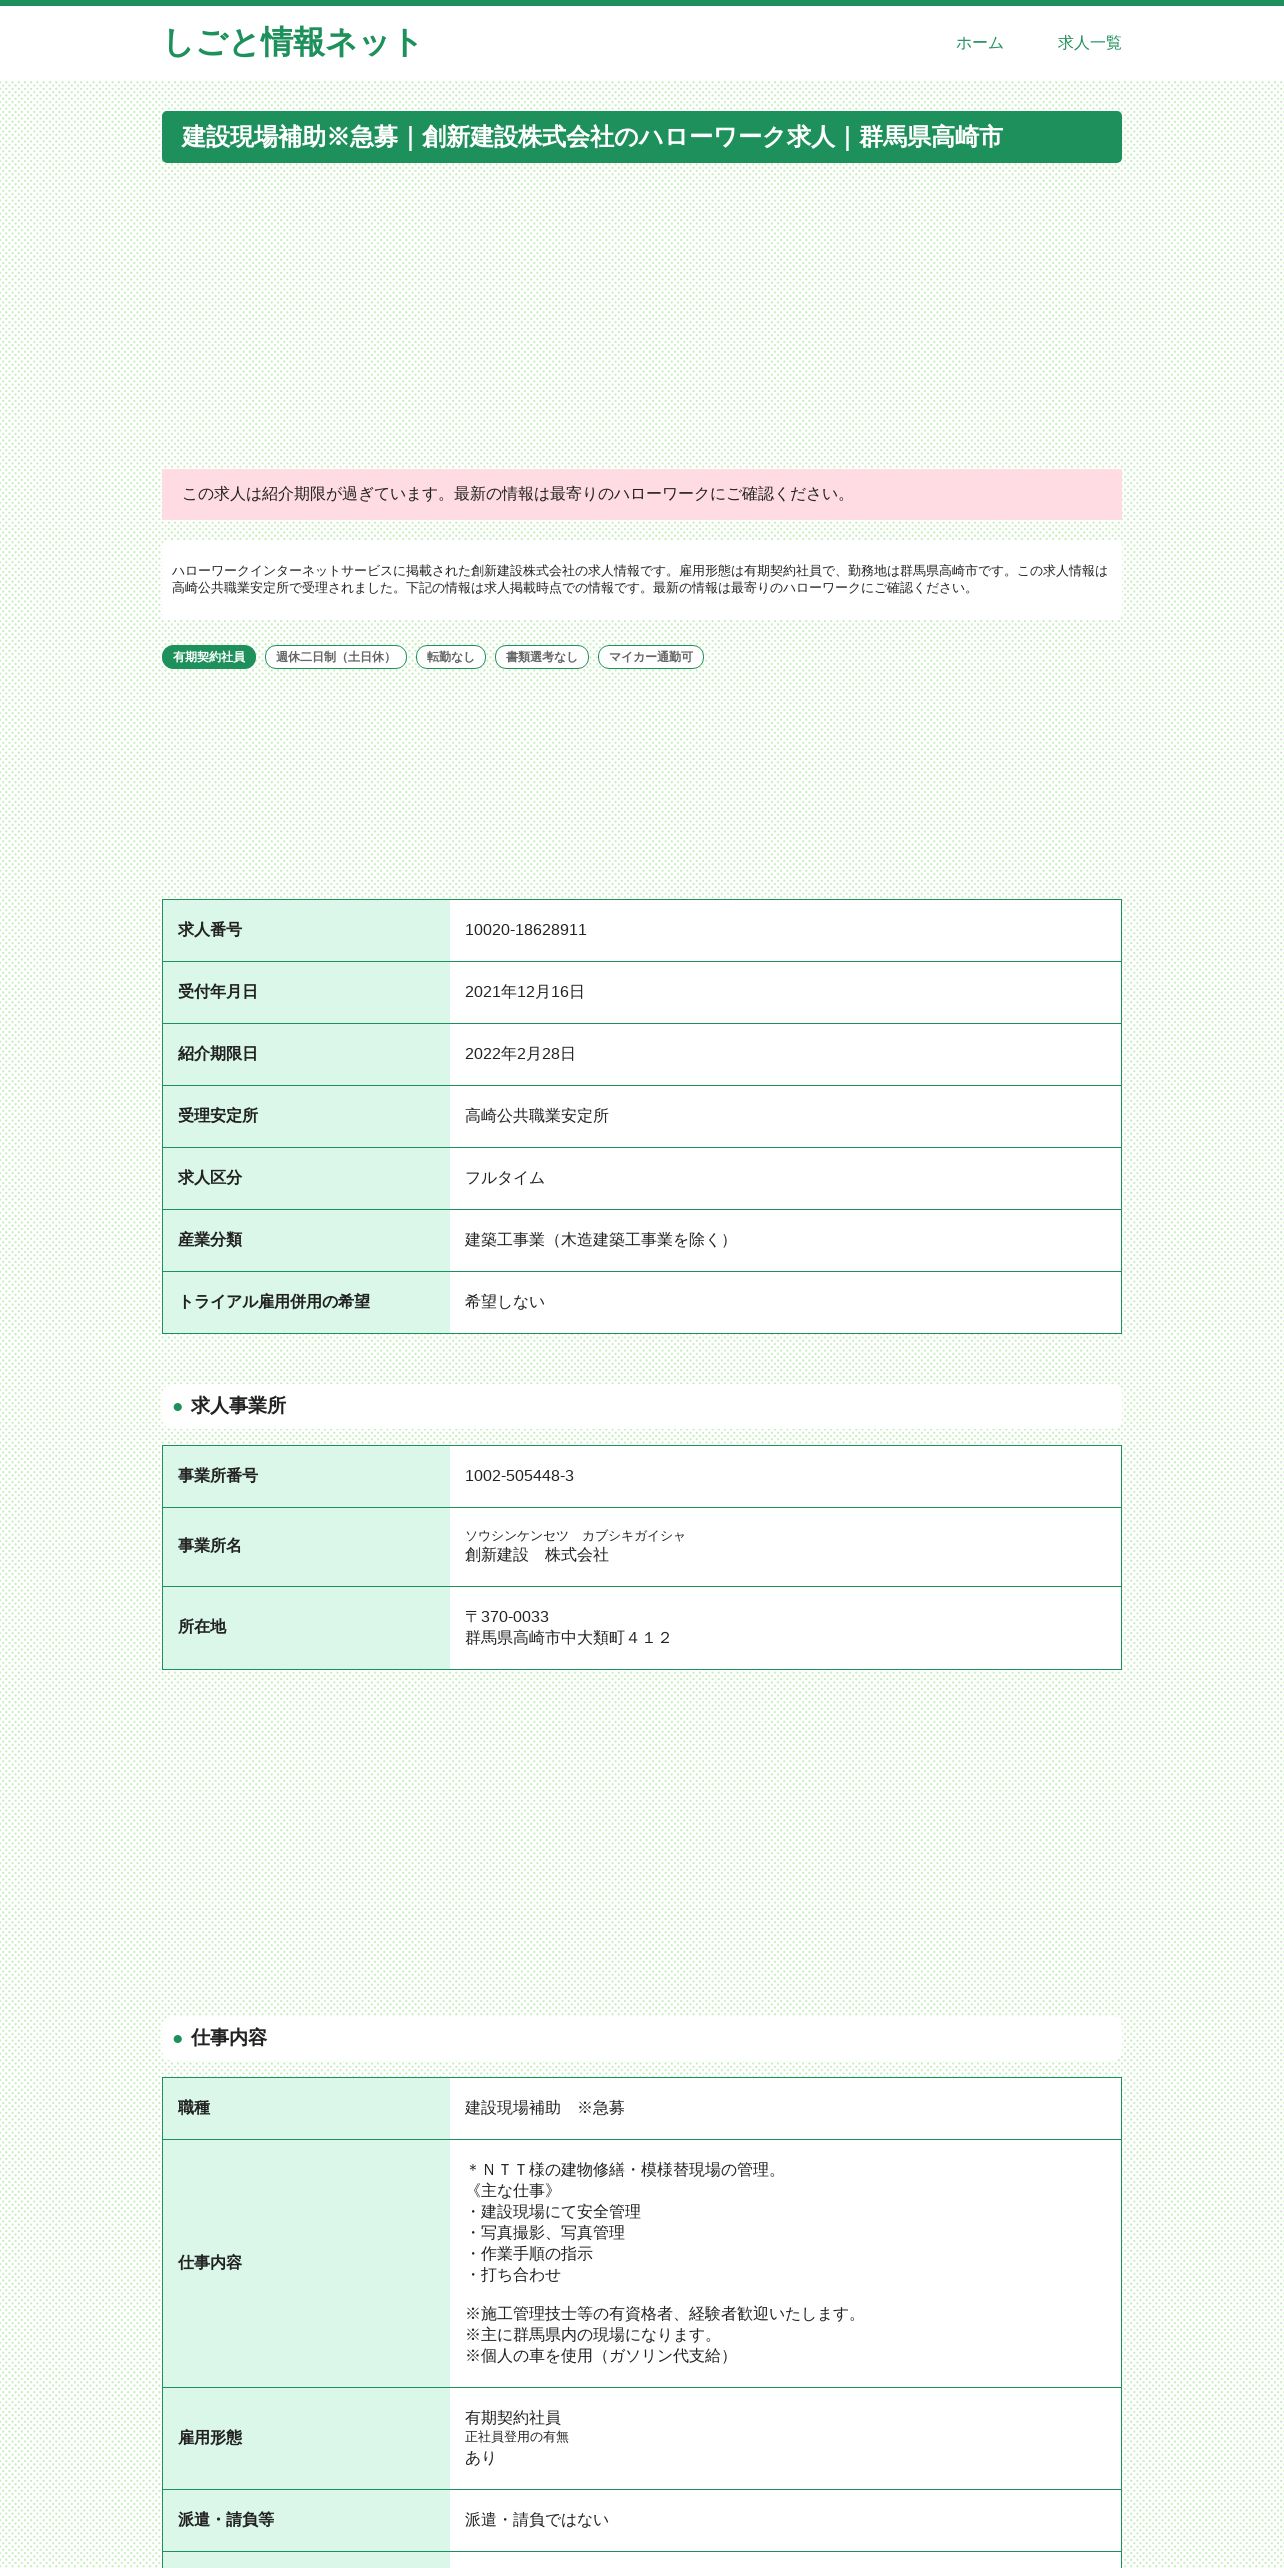Screen dimensions: 1284x2568
Task: Click the ＮＴＴ様の建物修繕 description line
Action: 625,2170
